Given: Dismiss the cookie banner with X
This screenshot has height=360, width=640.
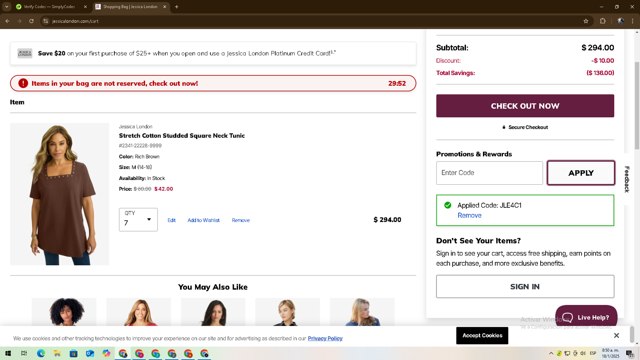Looking at the screenshot, I should (x=616, y=336).
